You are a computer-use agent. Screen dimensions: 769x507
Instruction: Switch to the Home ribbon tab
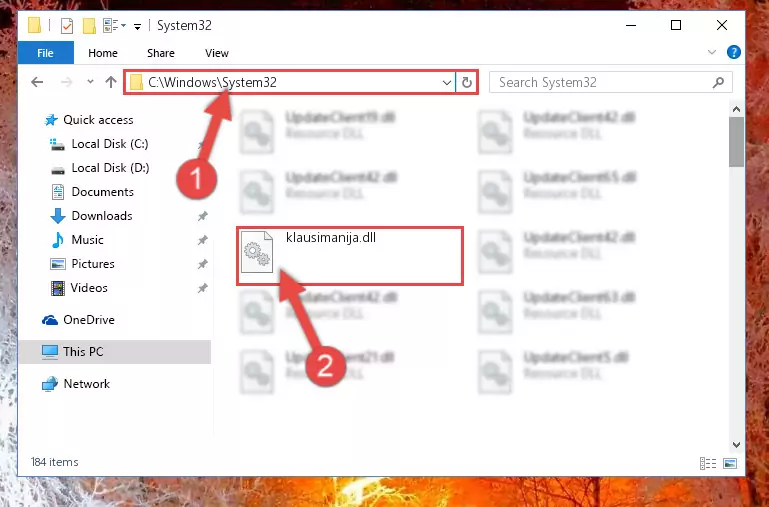(x=103, y=53)
